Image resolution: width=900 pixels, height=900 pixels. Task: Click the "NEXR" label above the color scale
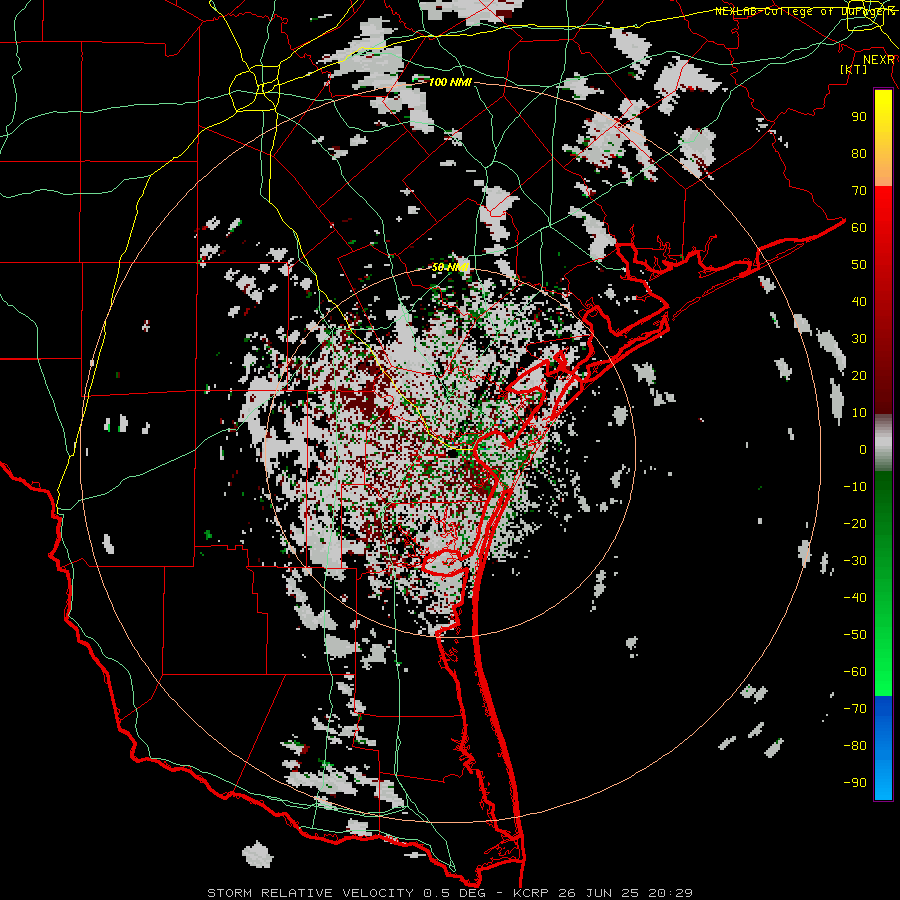[879, 59]
